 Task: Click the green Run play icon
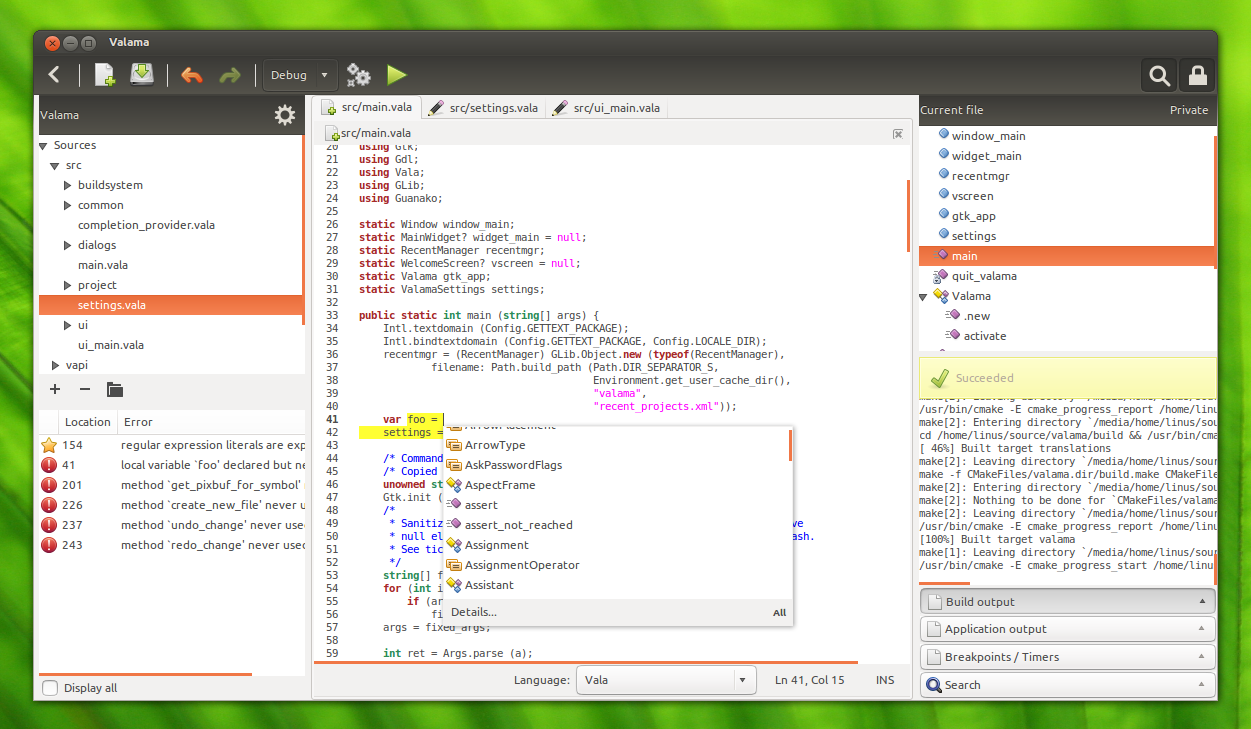pyautogui.click(x=397, y=75)
